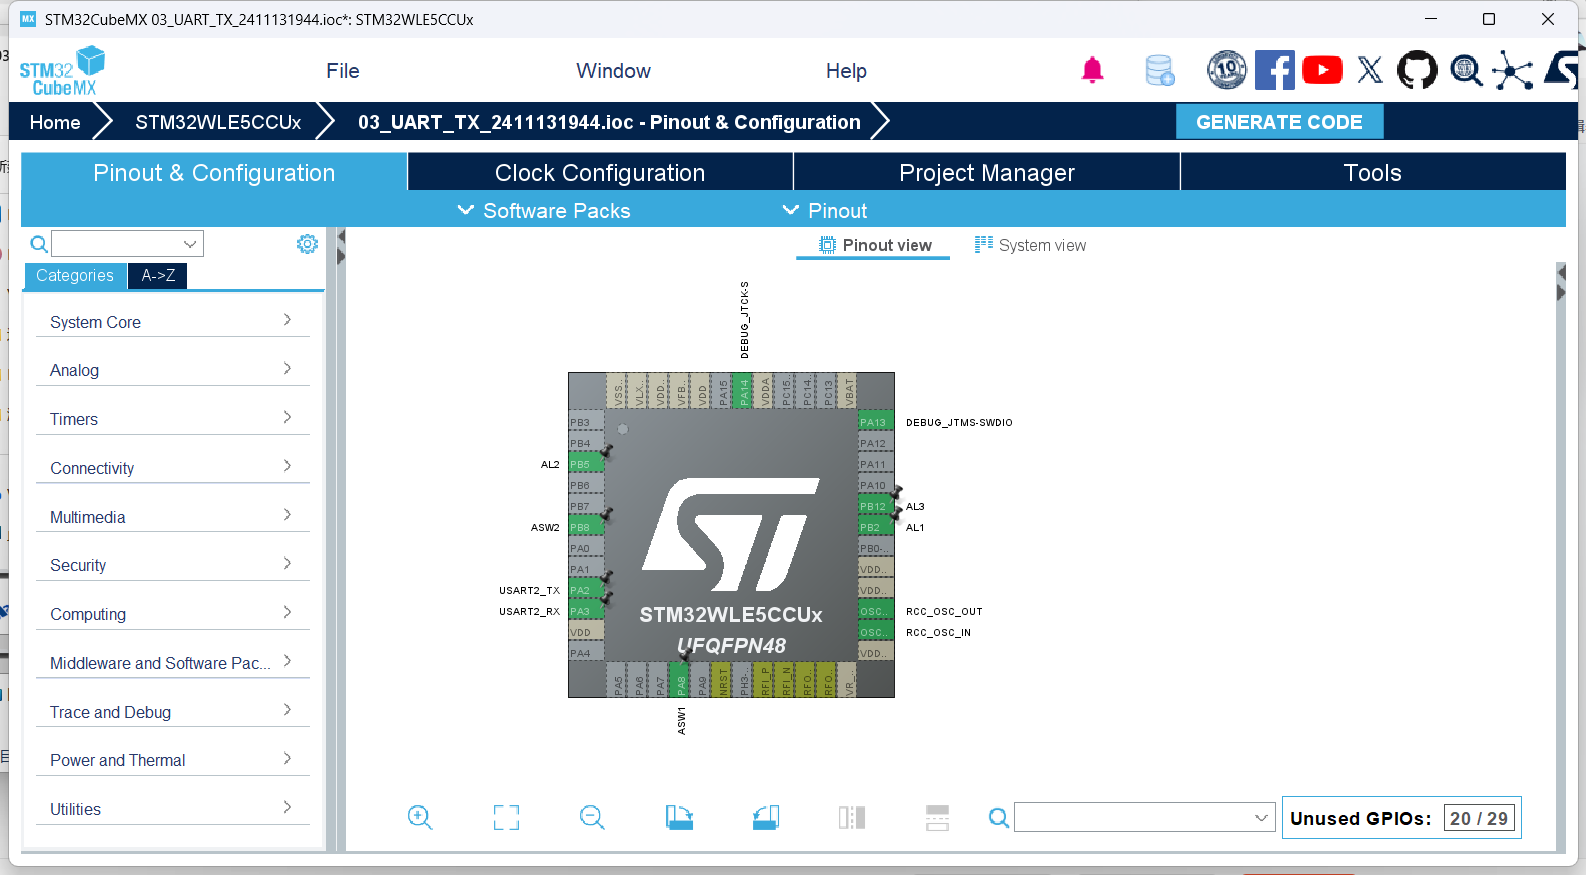This screenshot has width=1586, height=875.
Task: Rotate the chip view clockwise
Action: click(679, 818)
